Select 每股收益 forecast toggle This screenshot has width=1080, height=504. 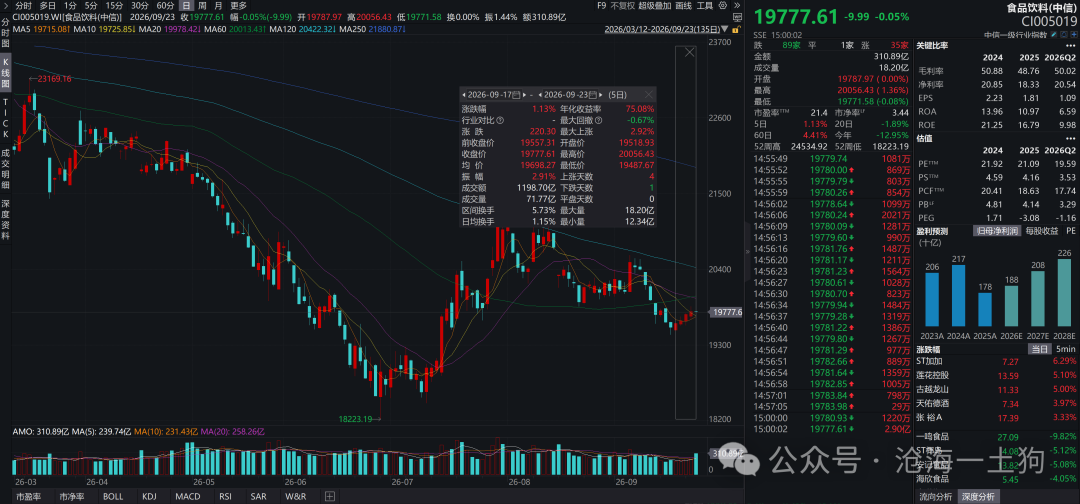click(x=1041, y=231)
